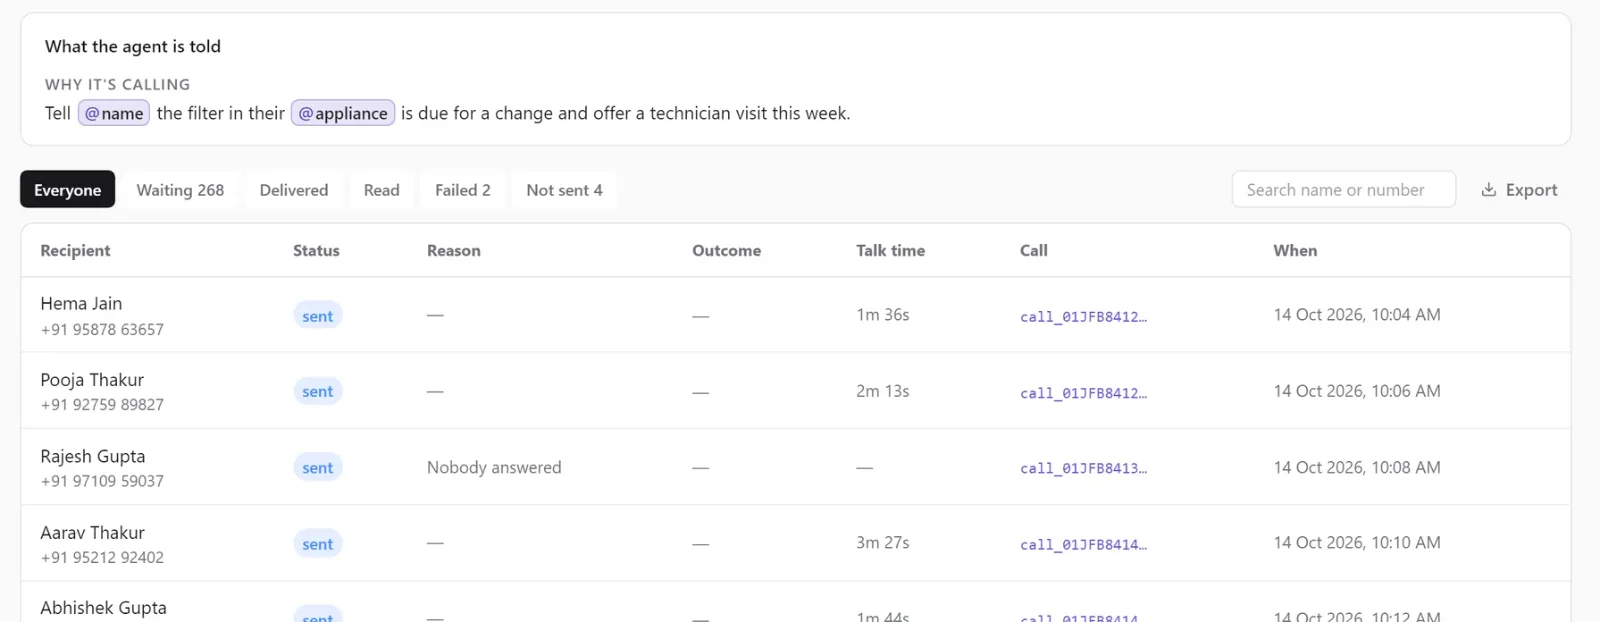This screenshot has width=1600, height=622.
Task: Click the Recipient column header
Action: (x=75, y=250)
